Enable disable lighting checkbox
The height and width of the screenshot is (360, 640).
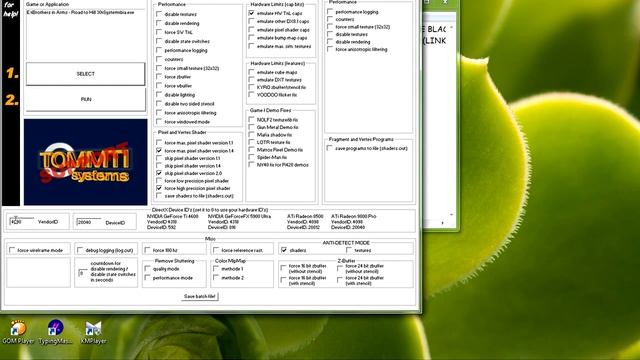tap(159, 95)
